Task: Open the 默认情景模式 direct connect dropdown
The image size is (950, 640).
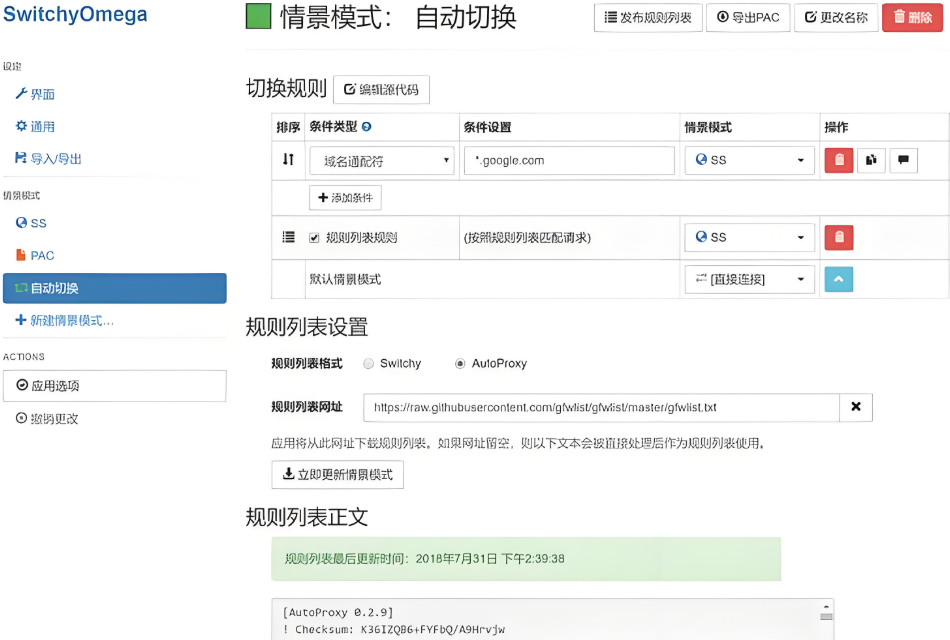Action: [749, 279]
